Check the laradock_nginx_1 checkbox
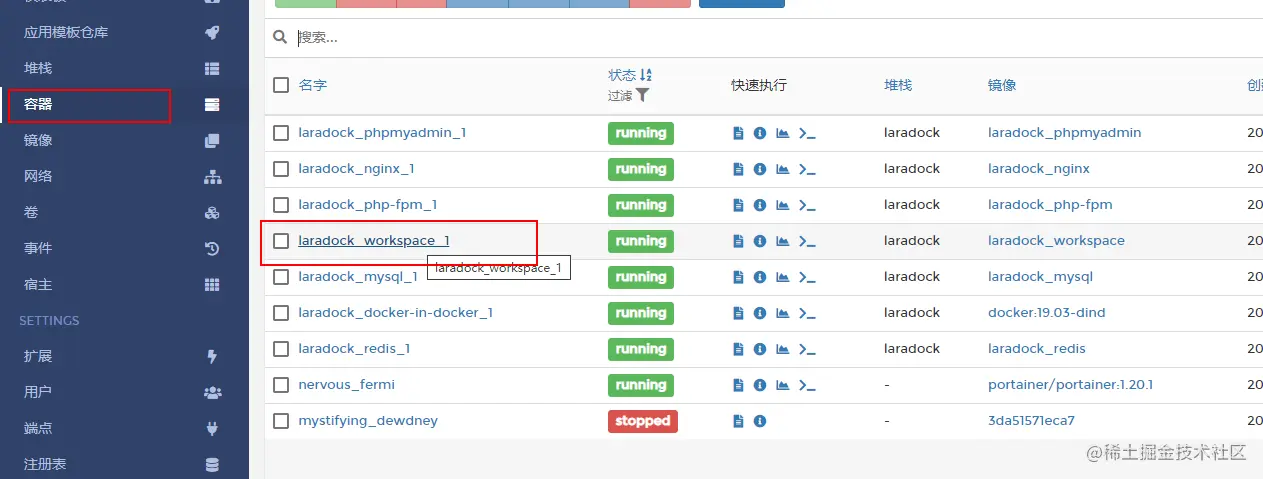Image resolution: width=1263 pixels, height=479 pixels. tap(281, 169)
